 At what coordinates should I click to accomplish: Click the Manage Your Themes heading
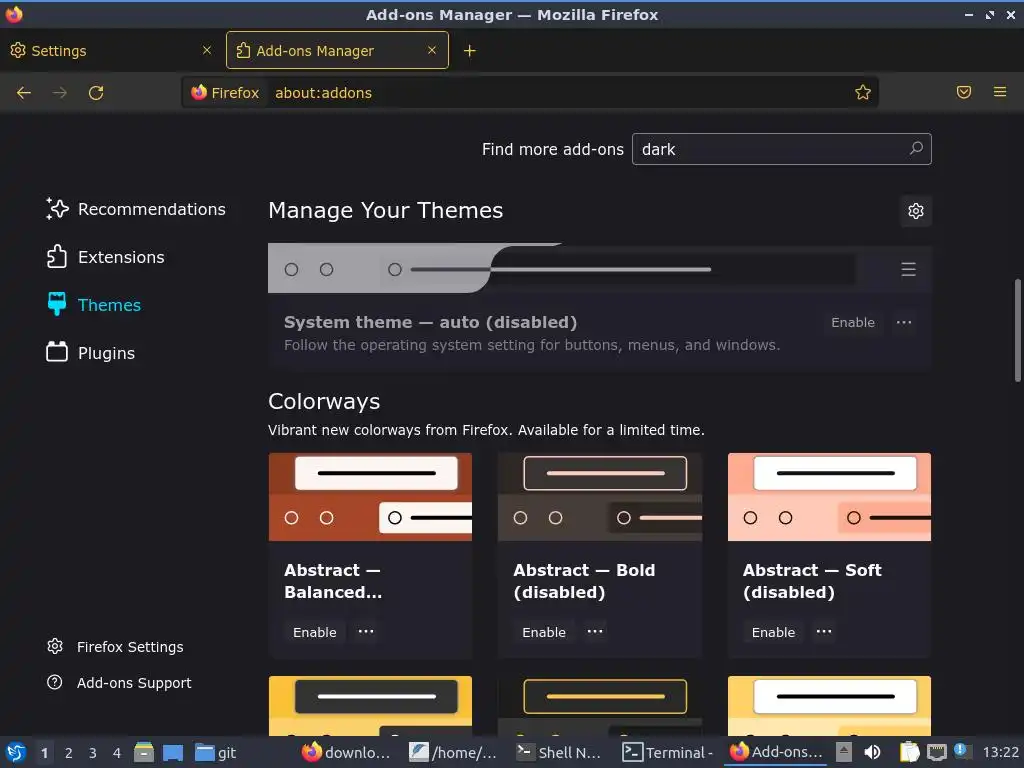[x=385, y=210]
